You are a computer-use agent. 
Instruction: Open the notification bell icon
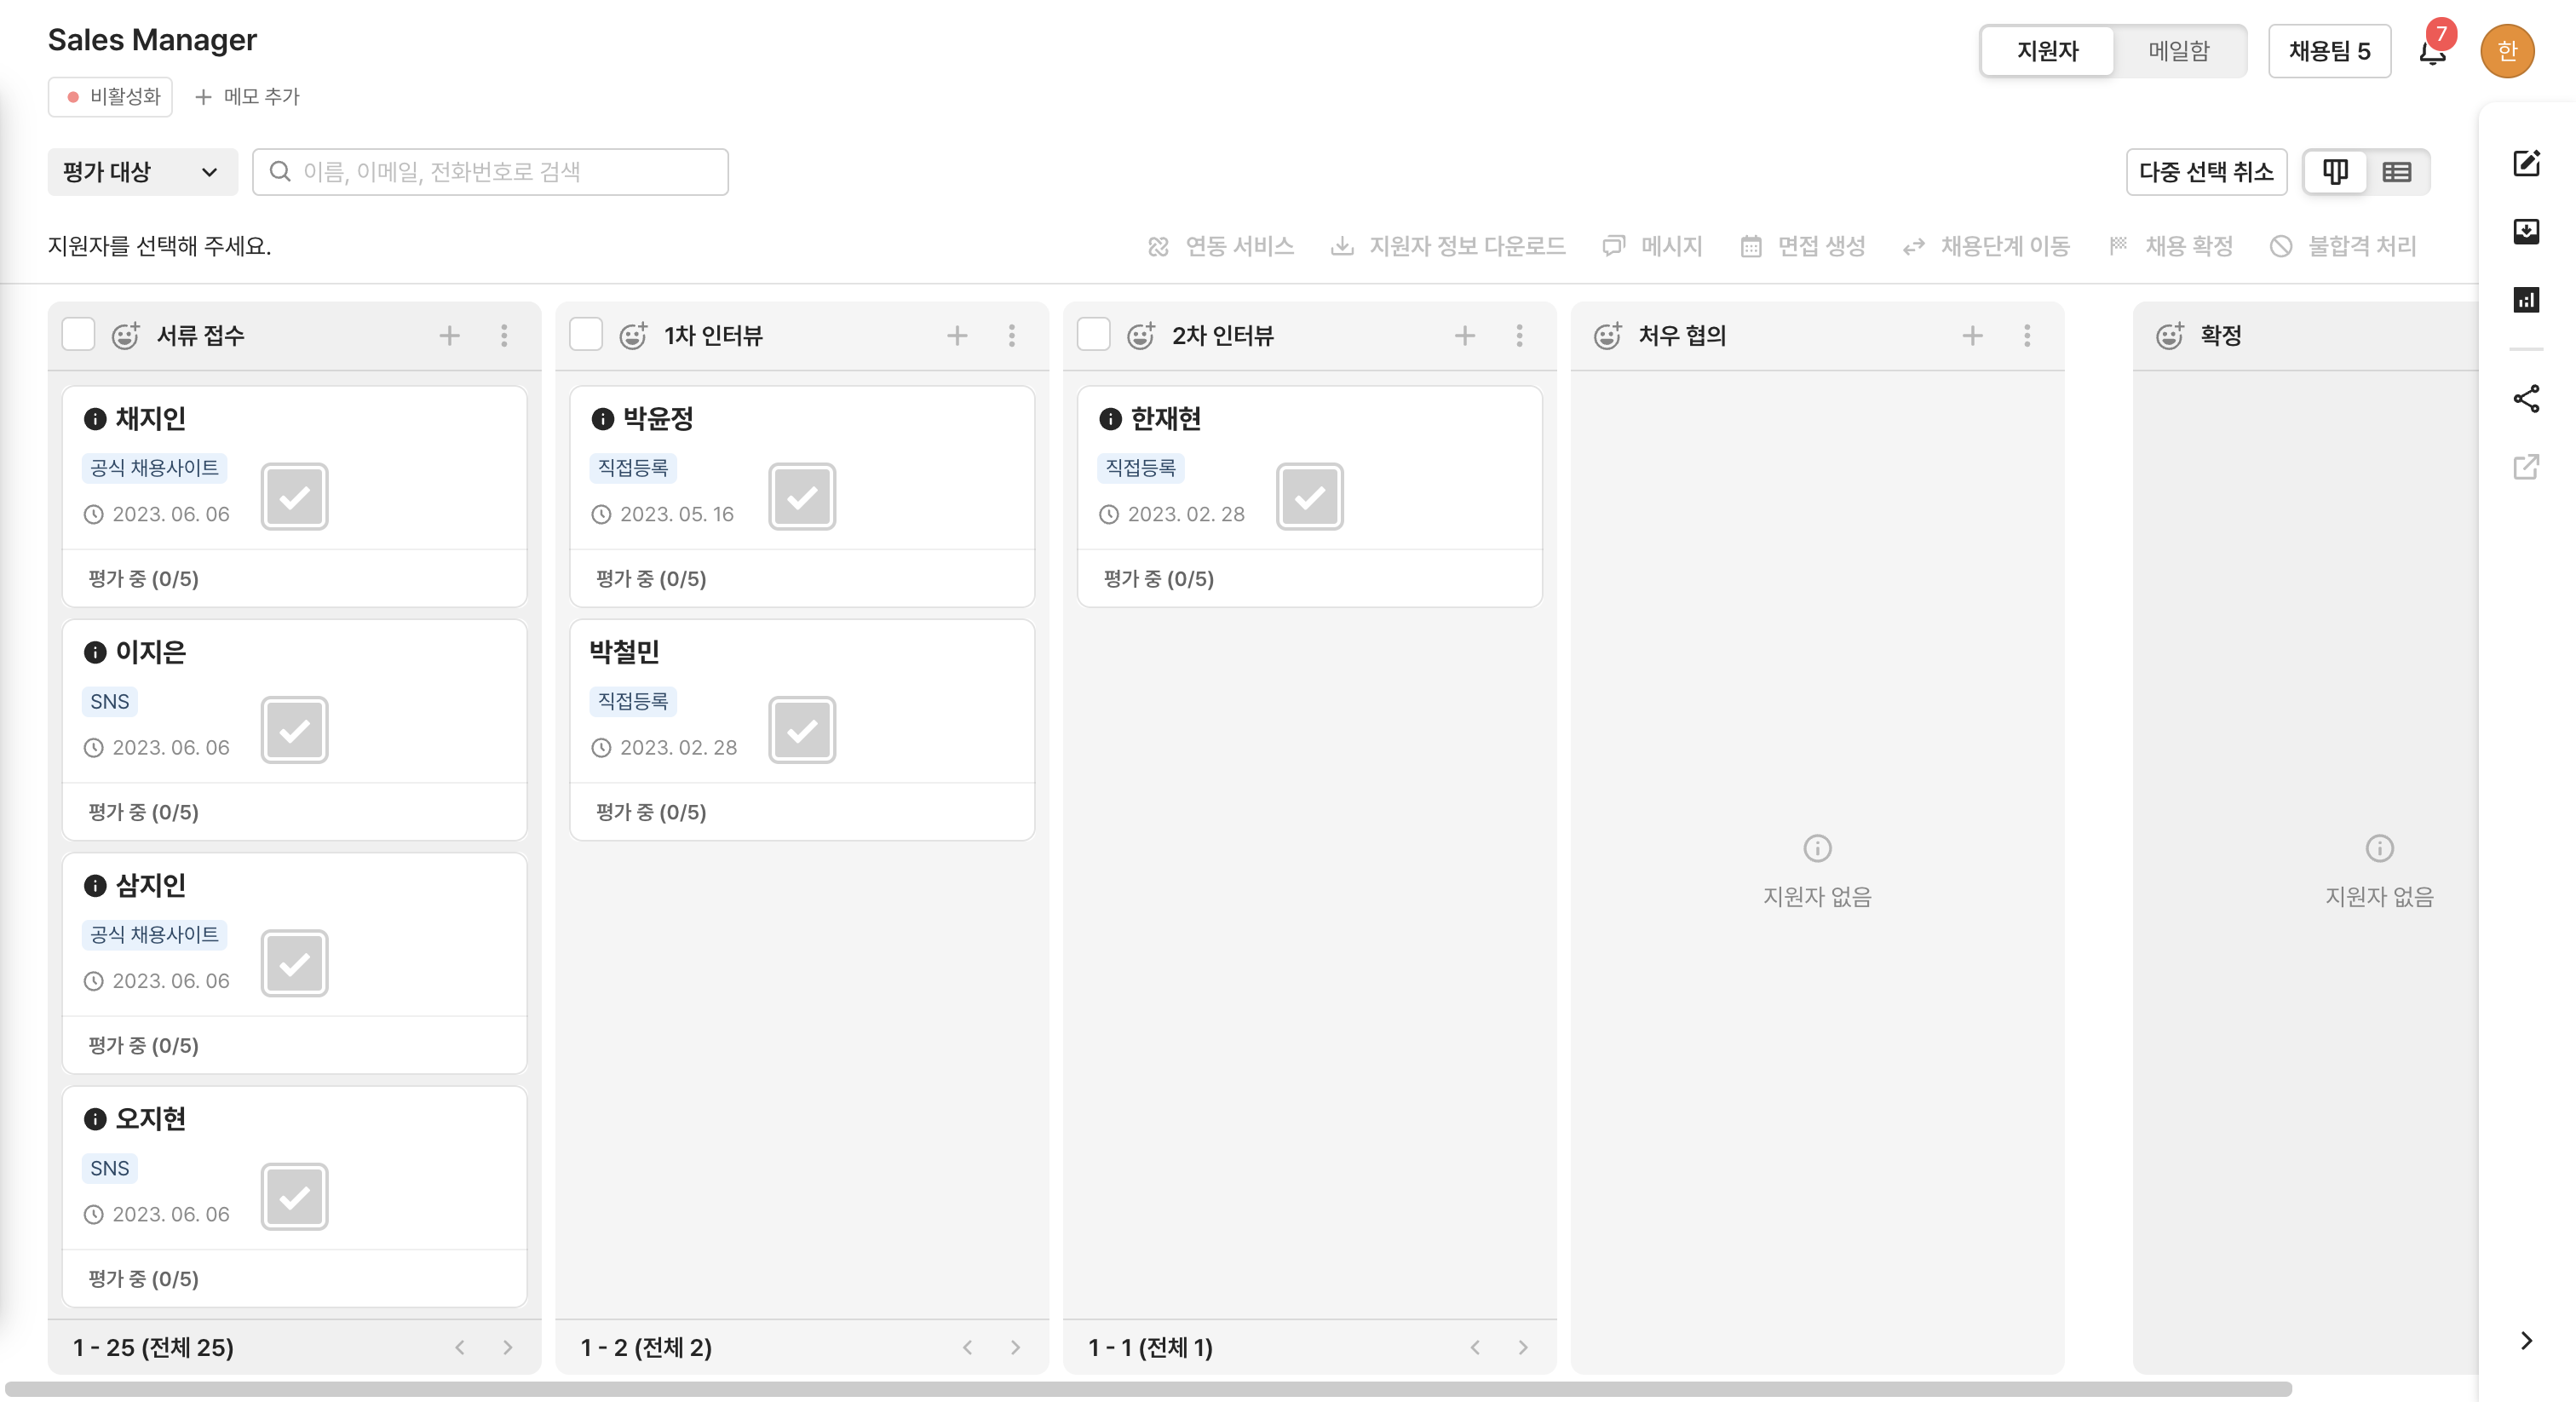pyautogui.click(x=2432, y=51)
